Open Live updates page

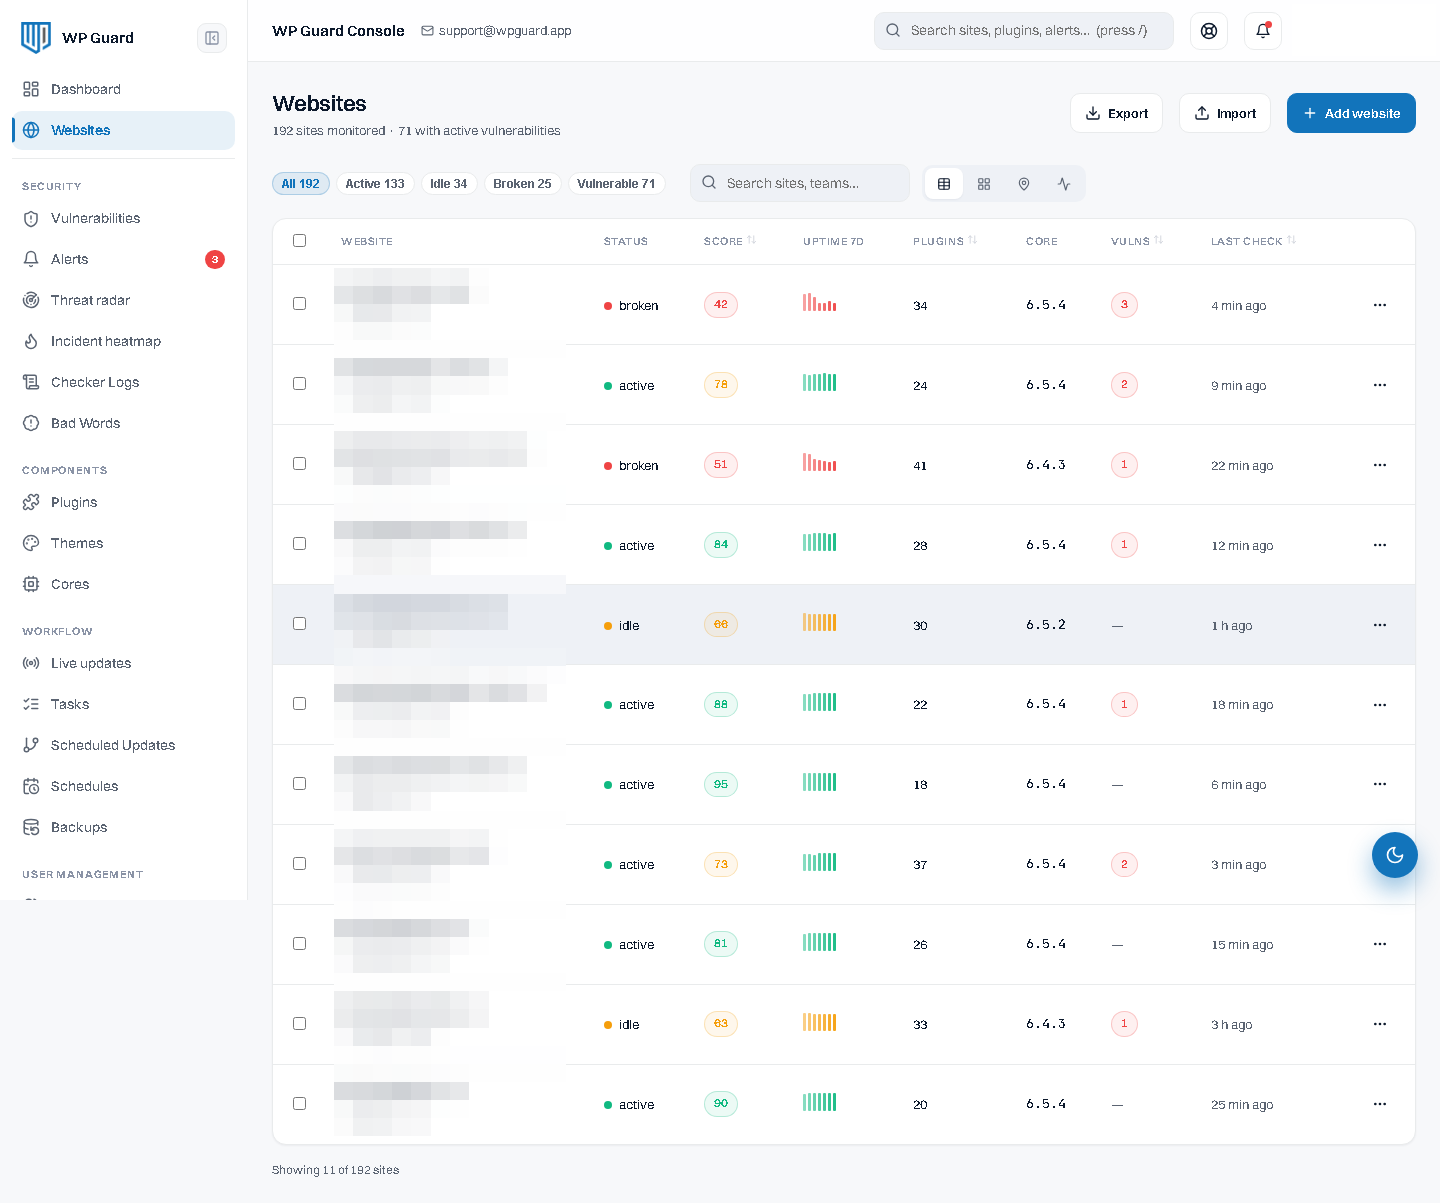123,663
